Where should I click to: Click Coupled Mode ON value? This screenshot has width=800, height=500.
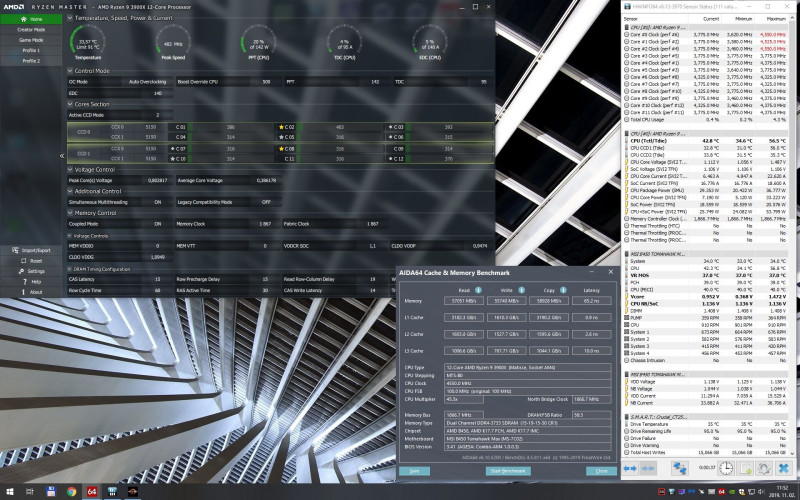158,223
